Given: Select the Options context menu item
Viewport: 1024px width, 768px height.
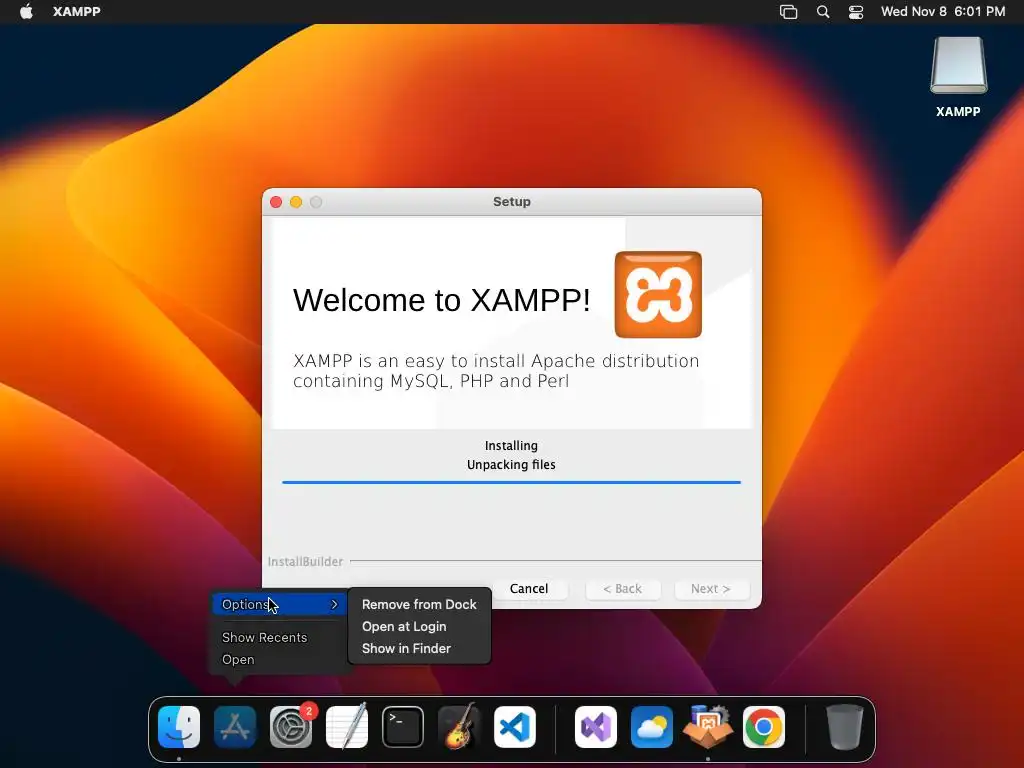Looking at the screenshot, I should pyautogui.click(x=279, y=604).
